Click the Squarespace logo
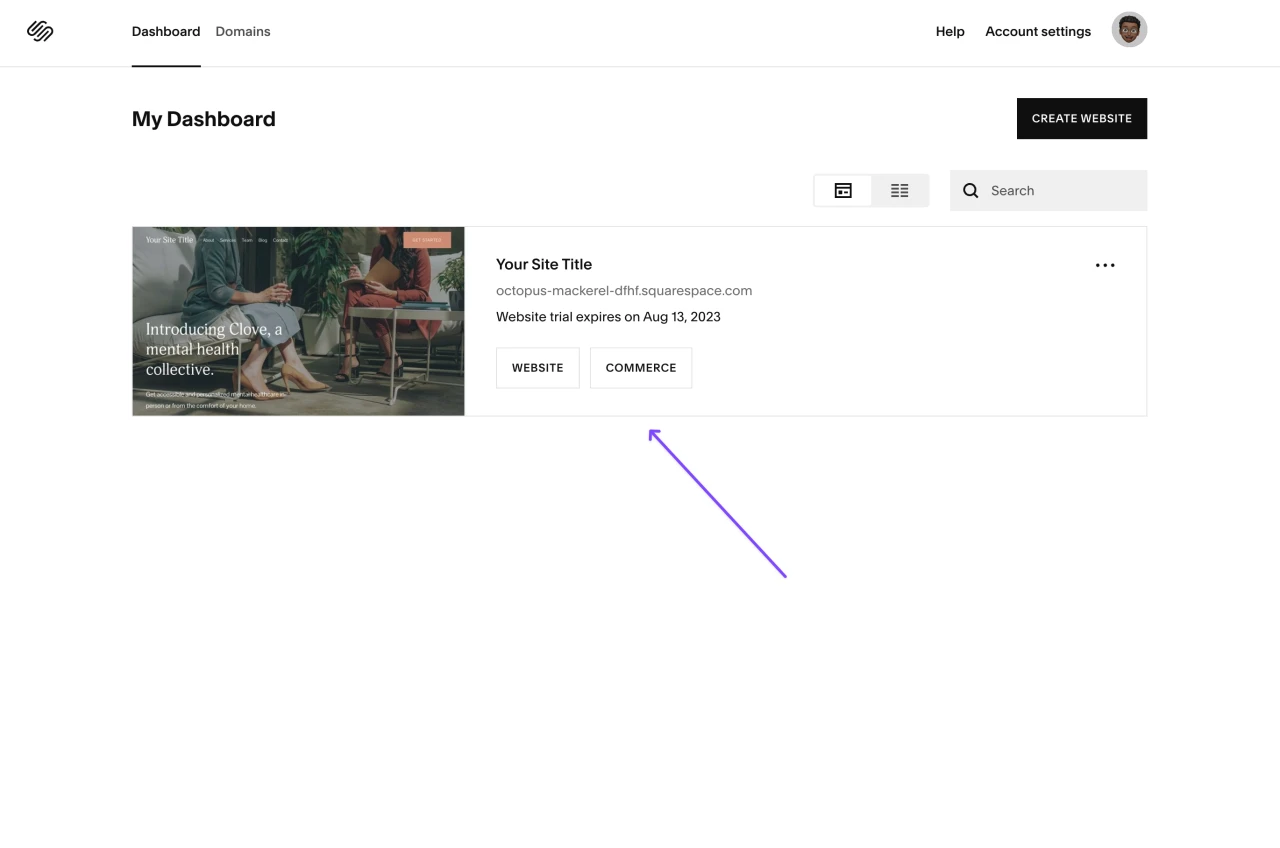Image resolution: width=1280 pixels, height=848 pixels. pyautogui.click(x=40, y=32)
